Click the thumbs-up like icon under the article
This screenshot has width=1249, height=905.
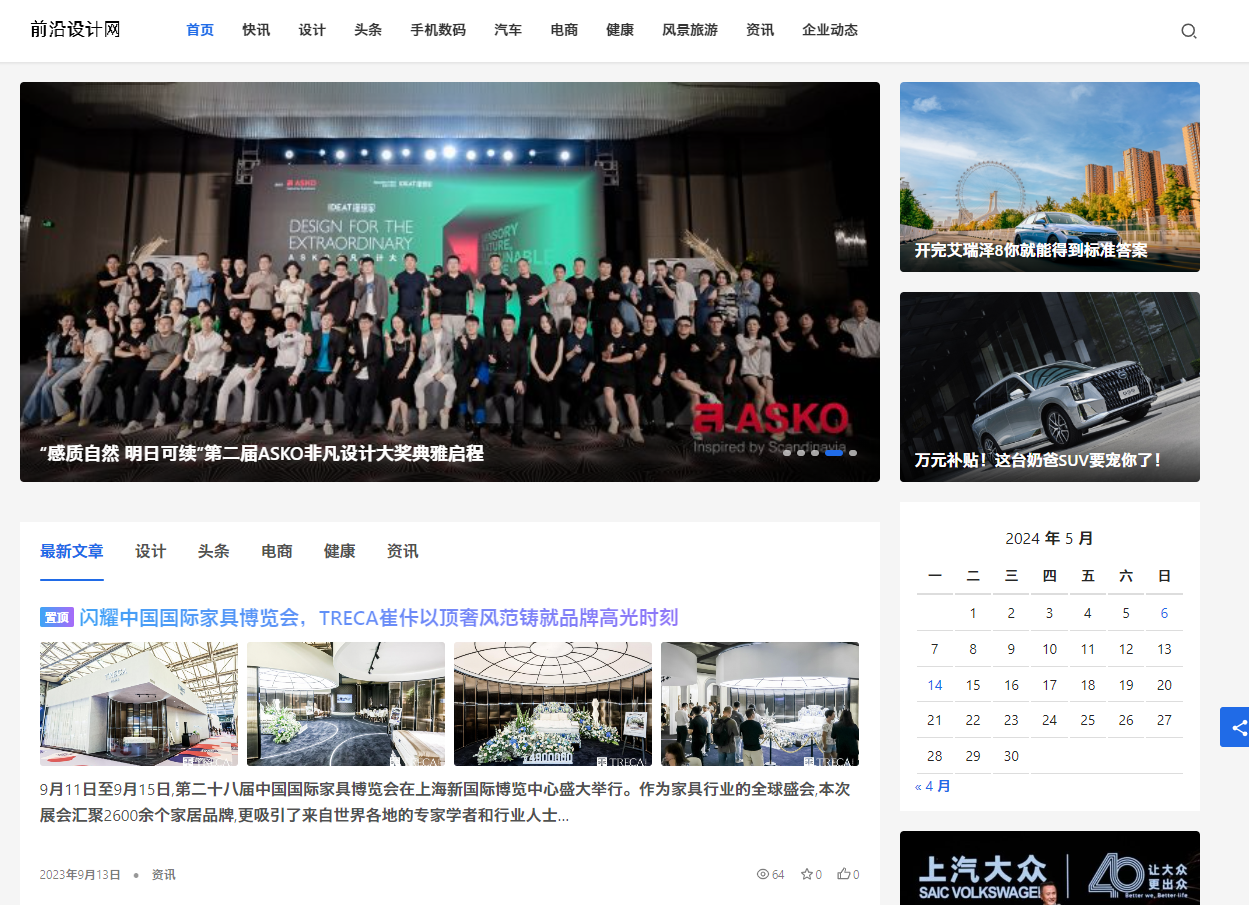tap(844, 874)
